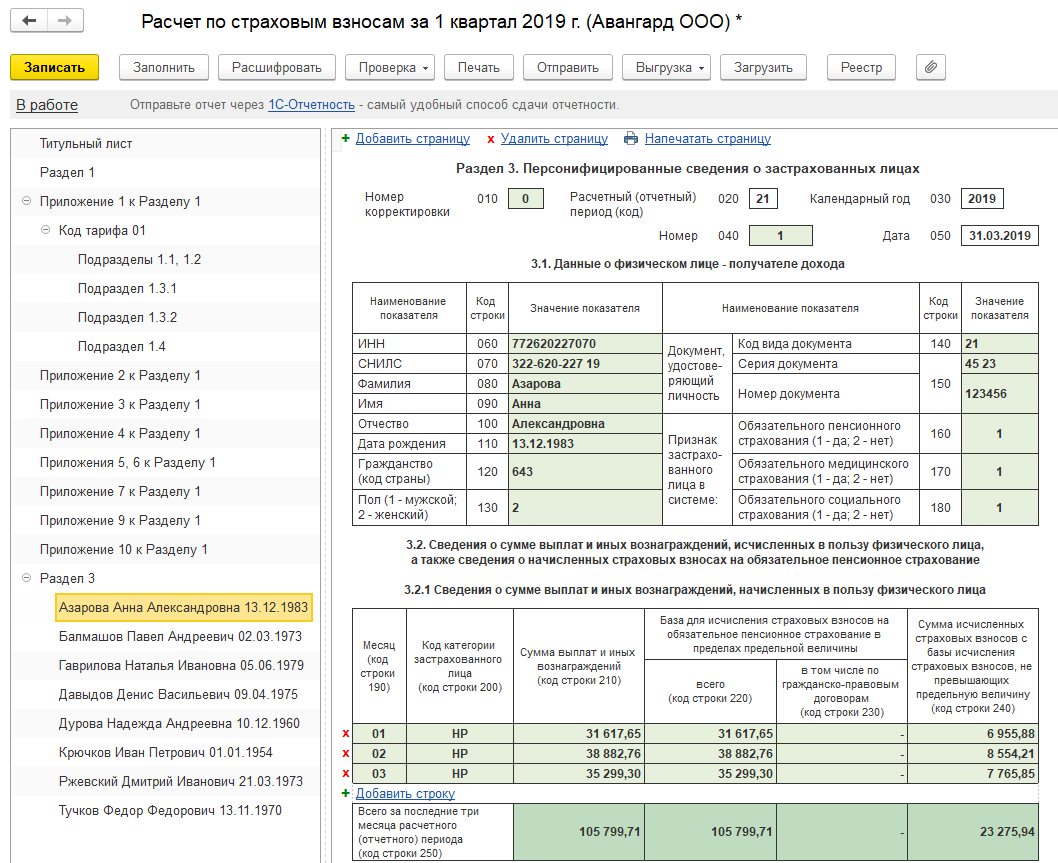Click the green plus add page icon
1058x863 pixels.
(x=346, y=139)
